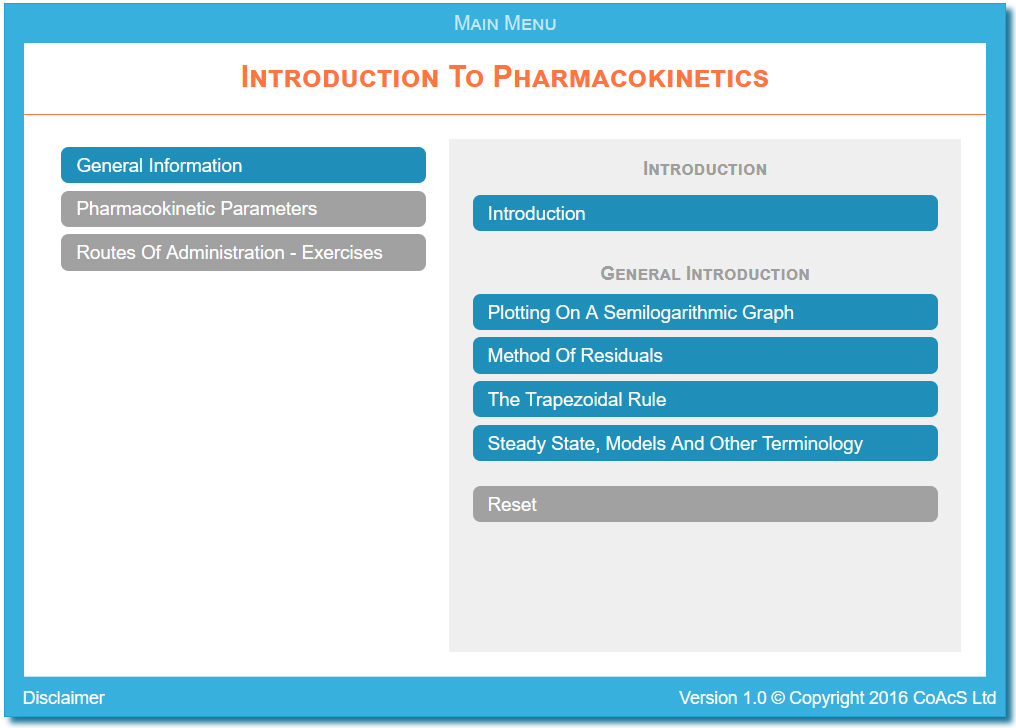This screenshot has height=728, width=1016.
Task: Open the Disclaimer link in footer
Action: point(64,698)
